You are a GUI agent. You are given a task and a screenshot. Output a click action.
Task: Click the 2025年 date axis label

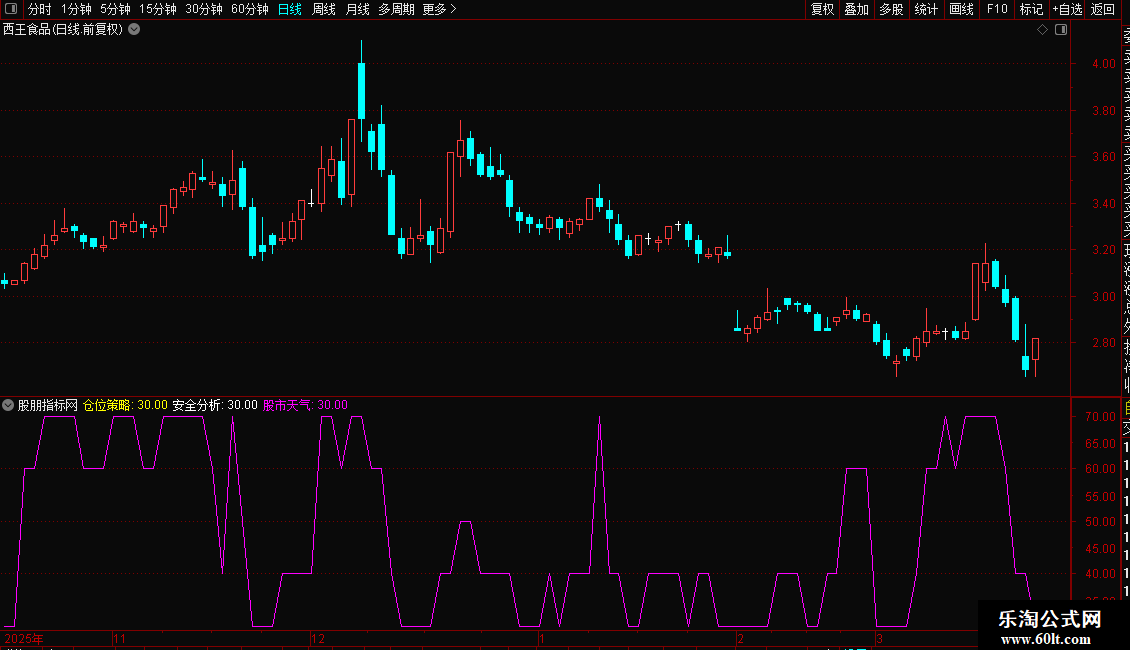tap(24, 638)
